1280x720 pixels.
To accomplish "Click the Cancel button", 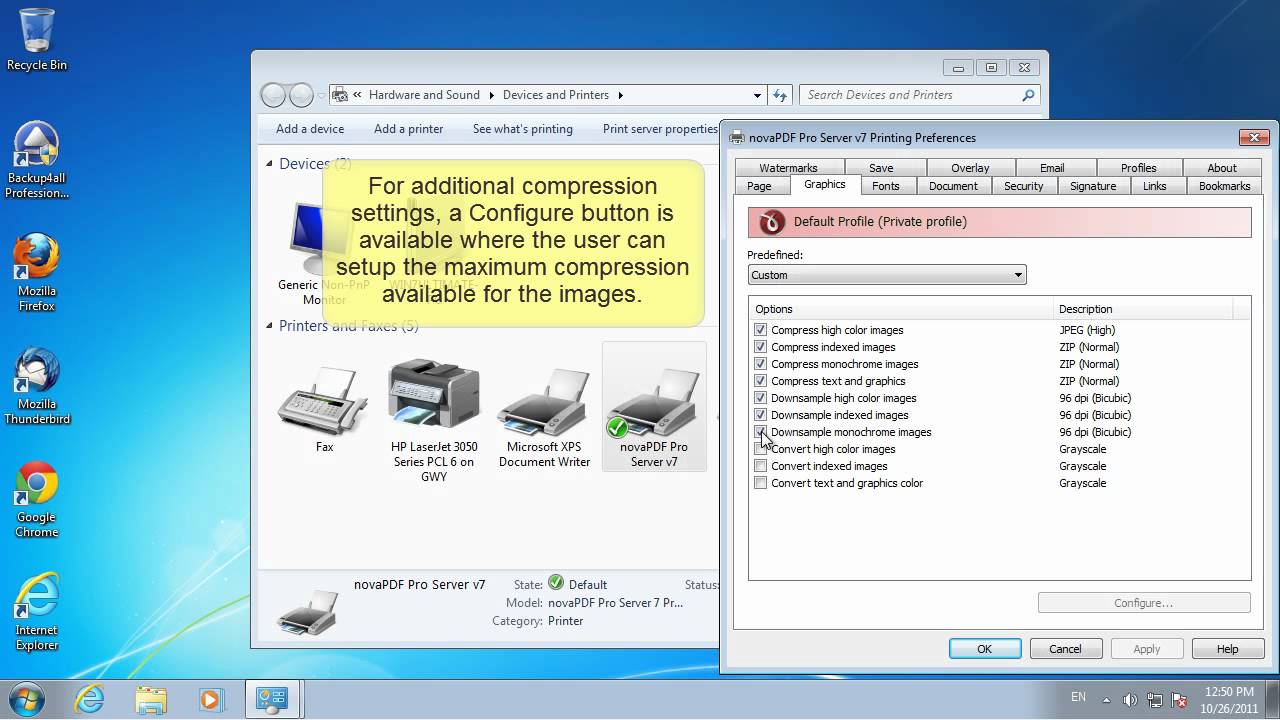I will [x=1065, y=649].
